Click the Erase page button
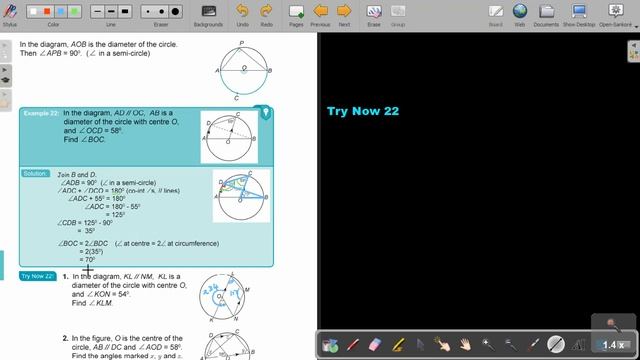The image size is (640, 360). tap(374, 15)
